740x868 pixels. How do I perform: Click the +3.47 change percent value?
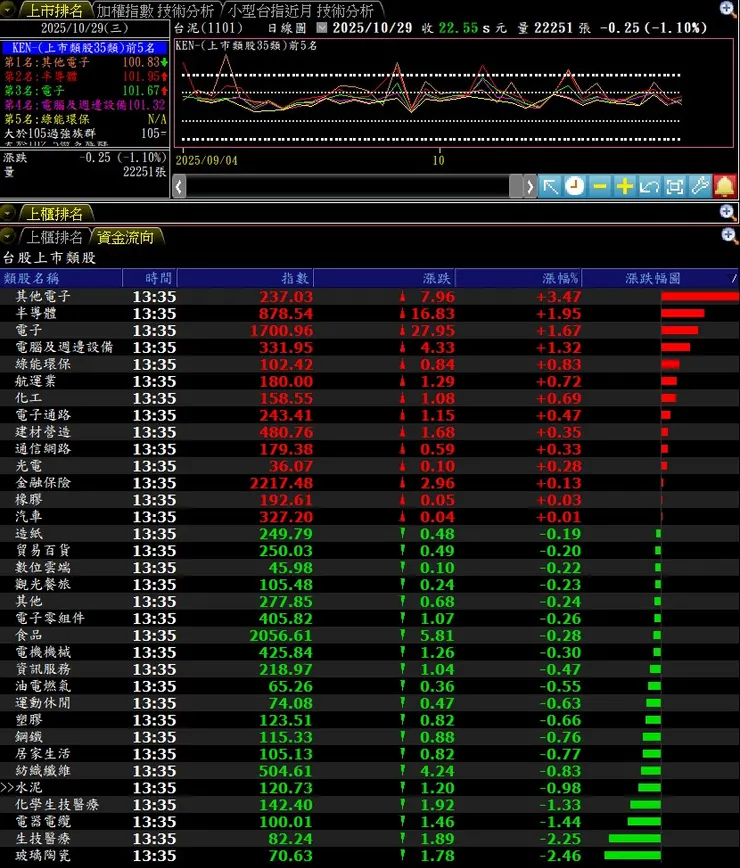click(x=558, y=297)
